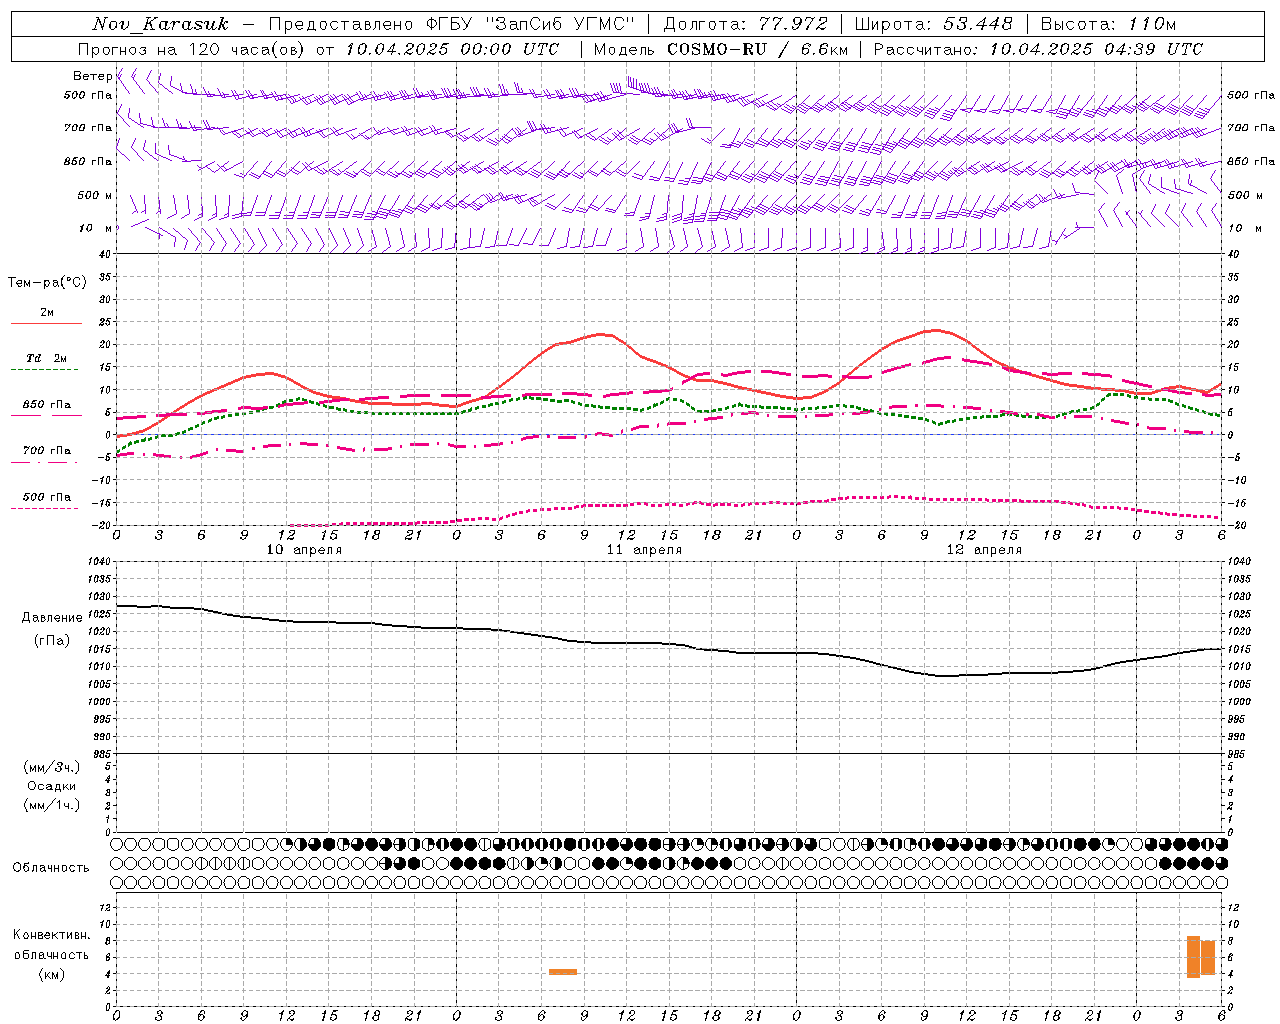Click the '500 м' wind level label on left
The height and width of the screenshot is (1024, 1280).
pos(95,195)
